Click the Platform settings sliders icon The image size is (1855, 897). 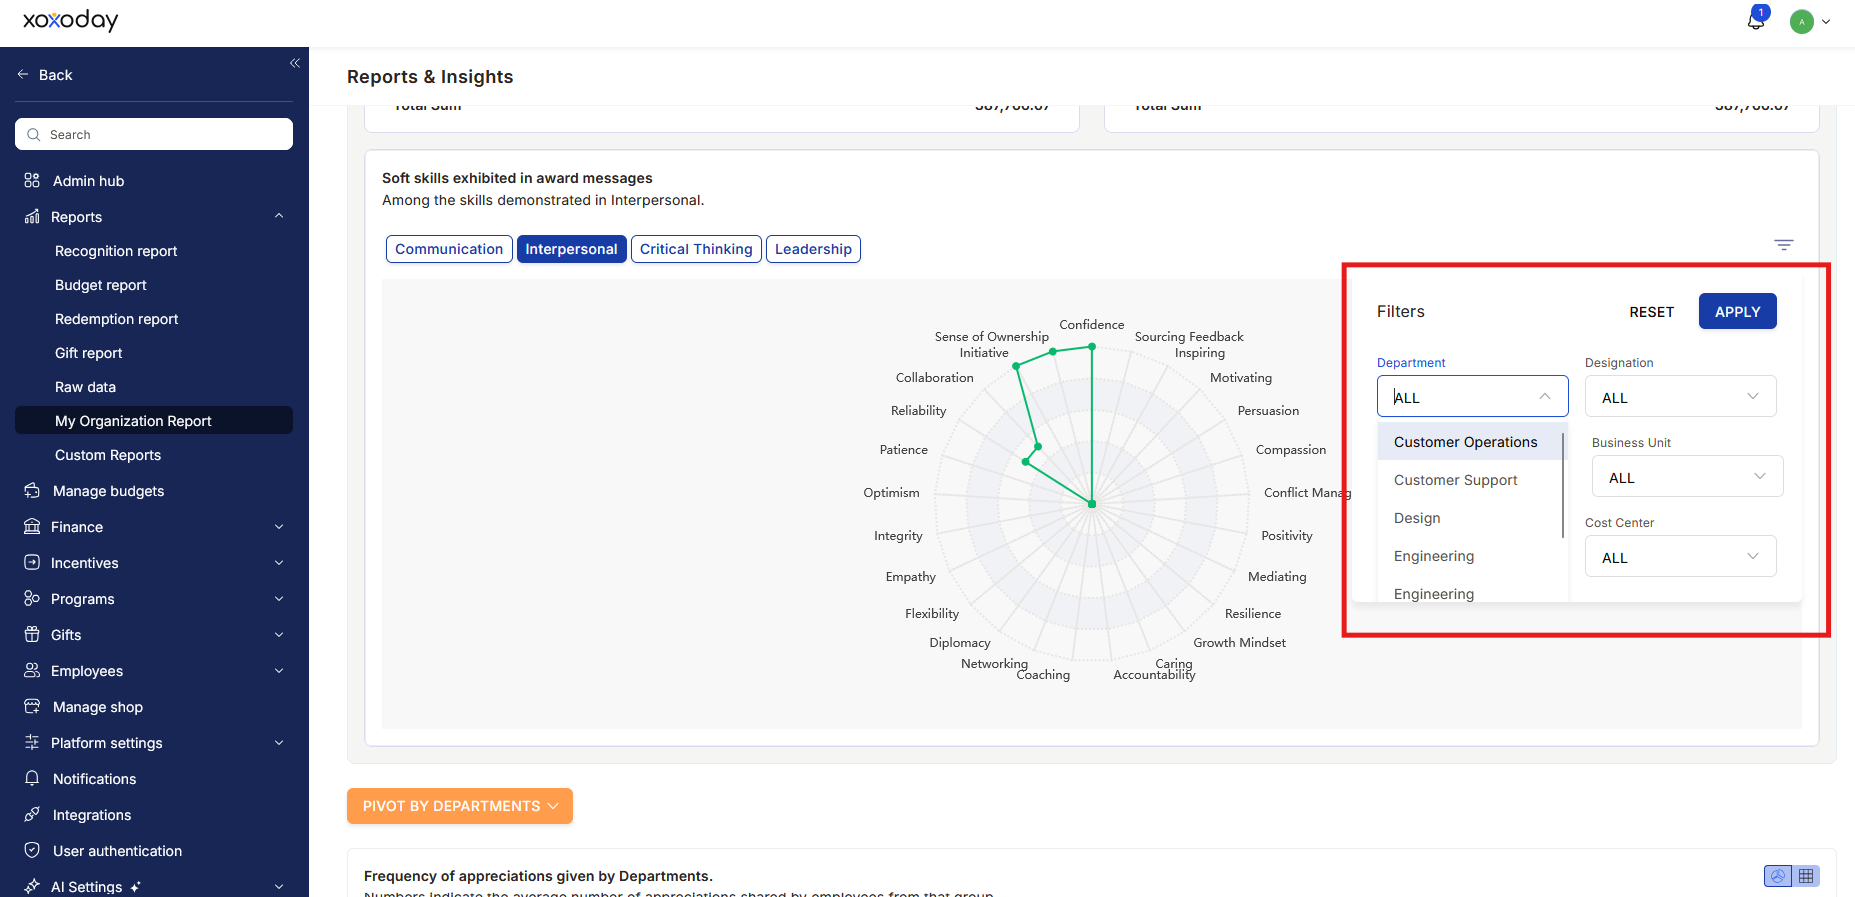[x=32, y=743]
